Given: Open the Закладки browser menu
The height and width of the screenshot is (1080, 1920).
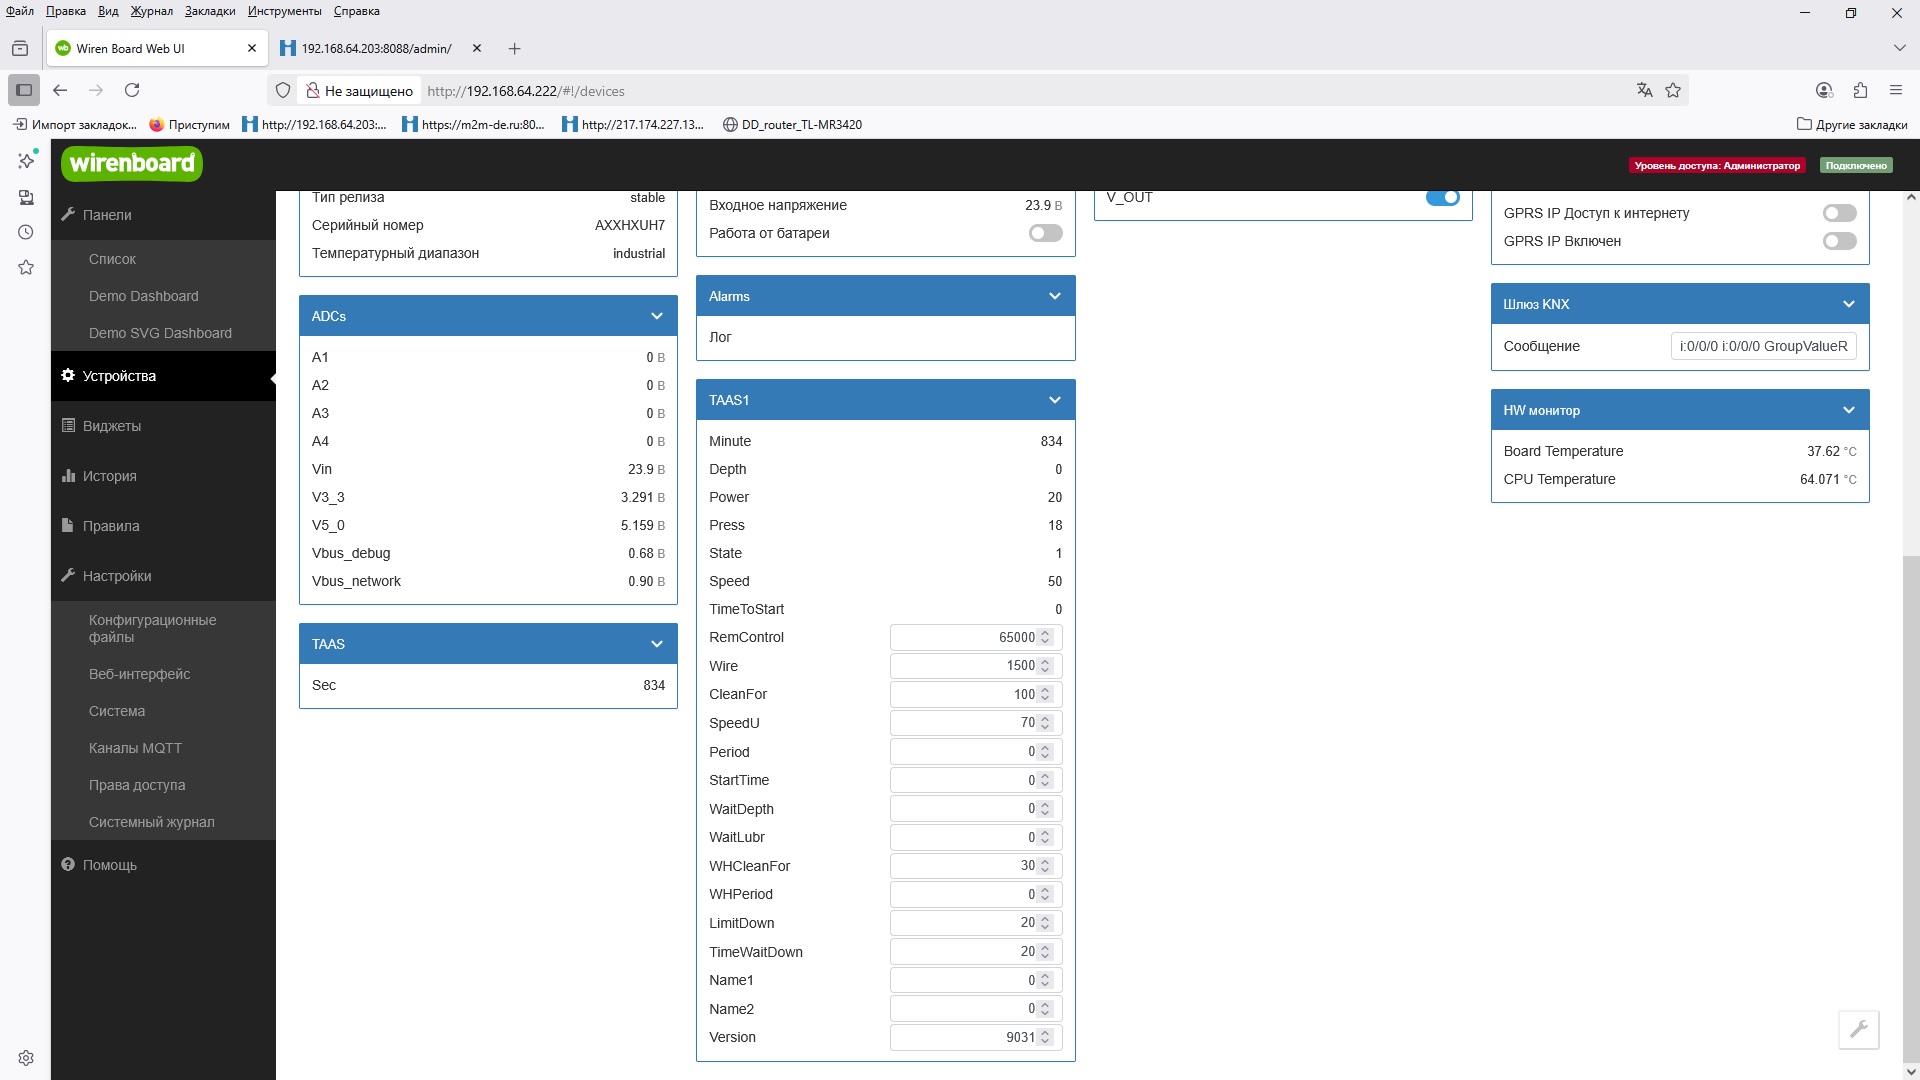Looking at the screenshot, I should point(210,11).
